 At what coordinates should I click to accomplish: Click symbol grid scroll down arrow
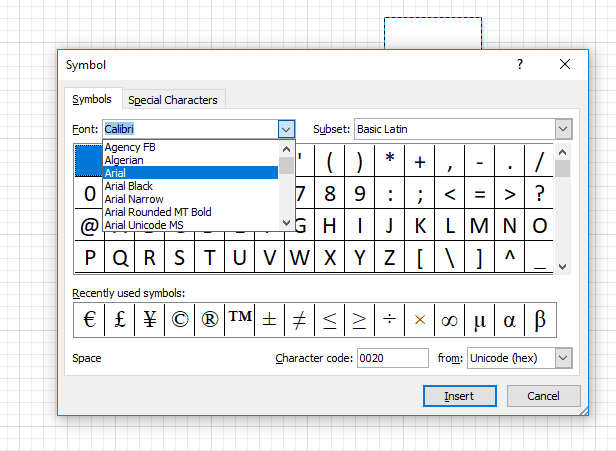pos(563,267)
